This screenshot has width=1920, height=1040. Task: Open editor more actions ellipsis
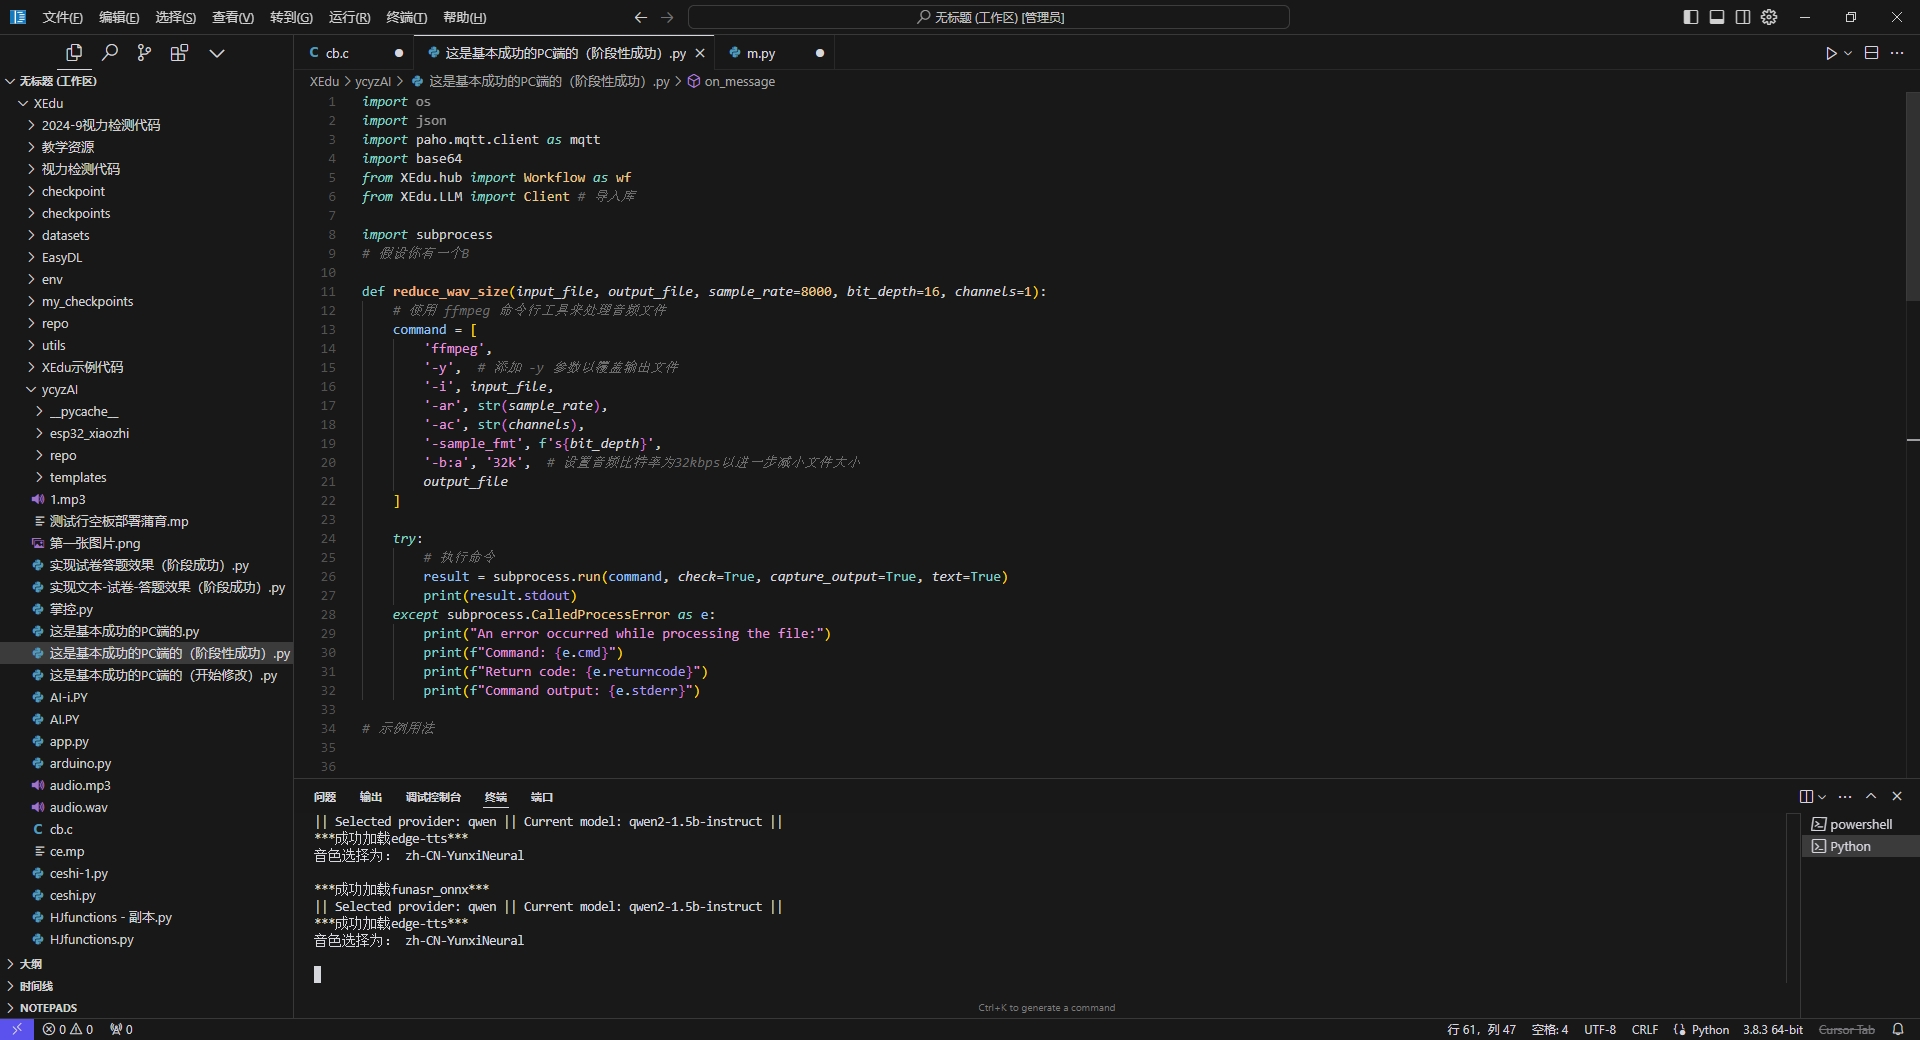coord(1897,53)
